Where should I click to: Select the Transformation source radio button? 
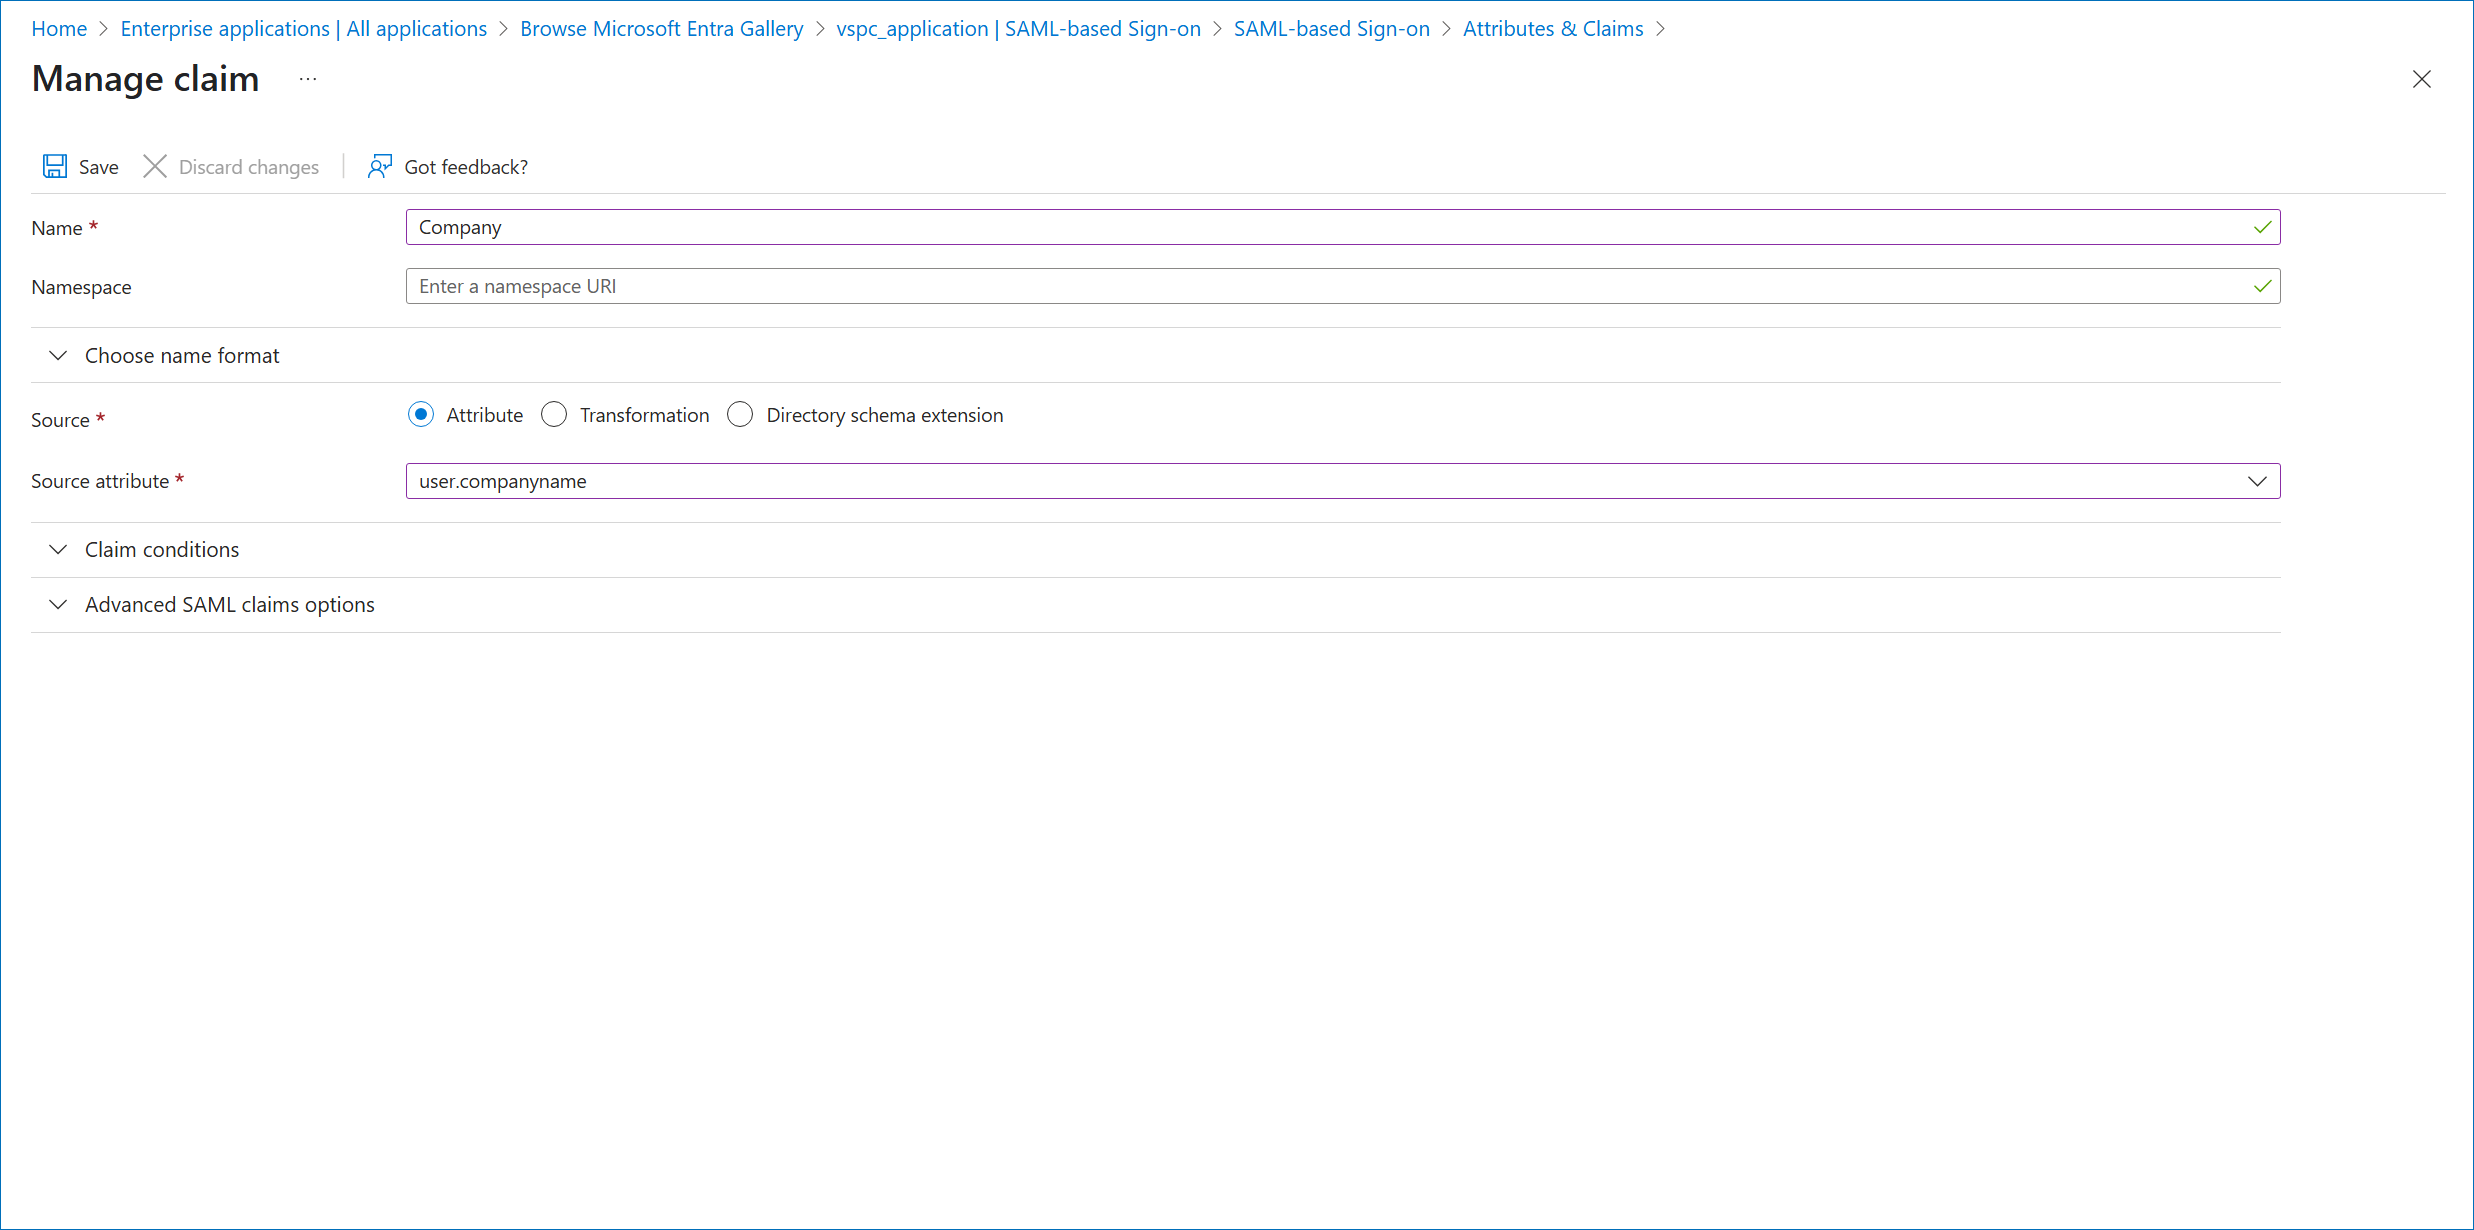tap(554, 415)
